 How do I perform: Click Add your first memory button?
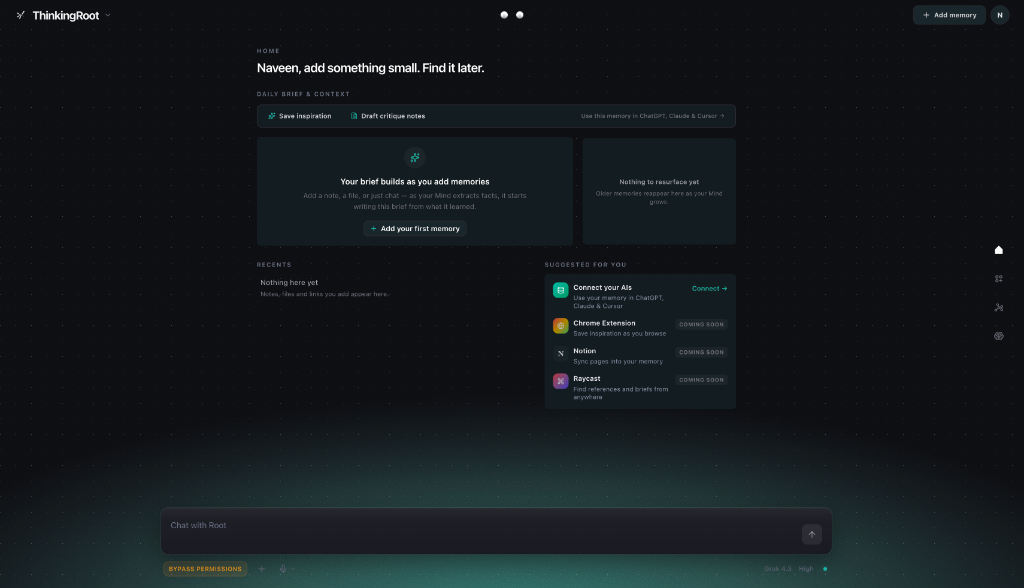coord(415,229)
